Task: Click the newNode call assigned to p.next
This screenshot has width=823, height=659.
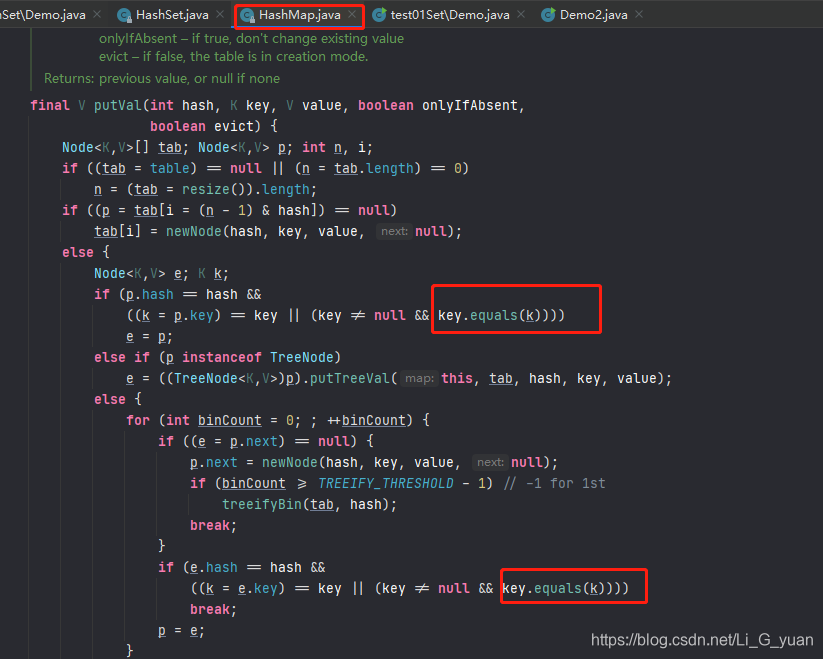Action: (290, 462)
